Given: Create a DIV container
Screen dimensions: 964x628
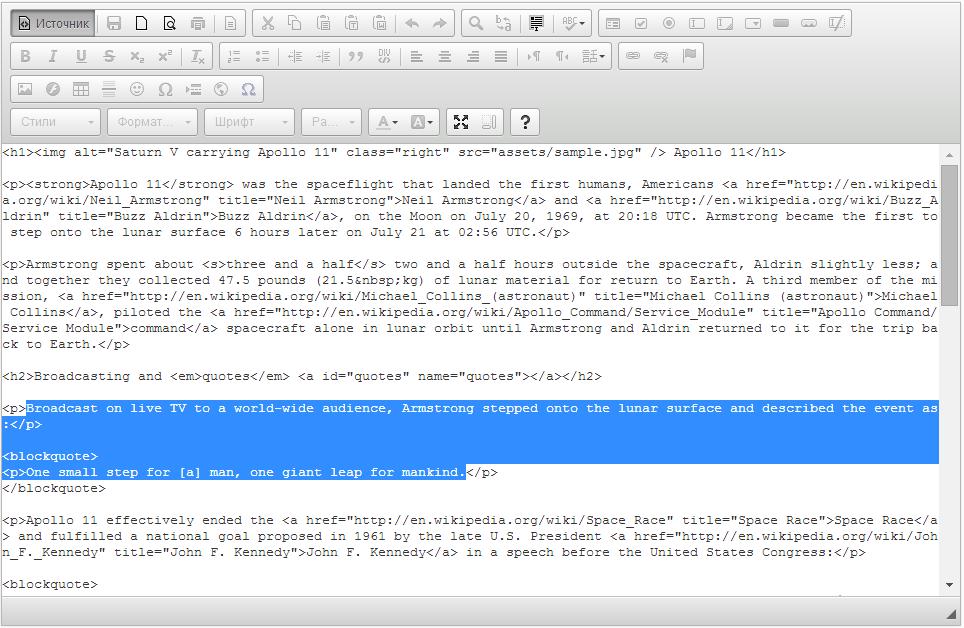Looking at the screenshot, I should 384,56.
